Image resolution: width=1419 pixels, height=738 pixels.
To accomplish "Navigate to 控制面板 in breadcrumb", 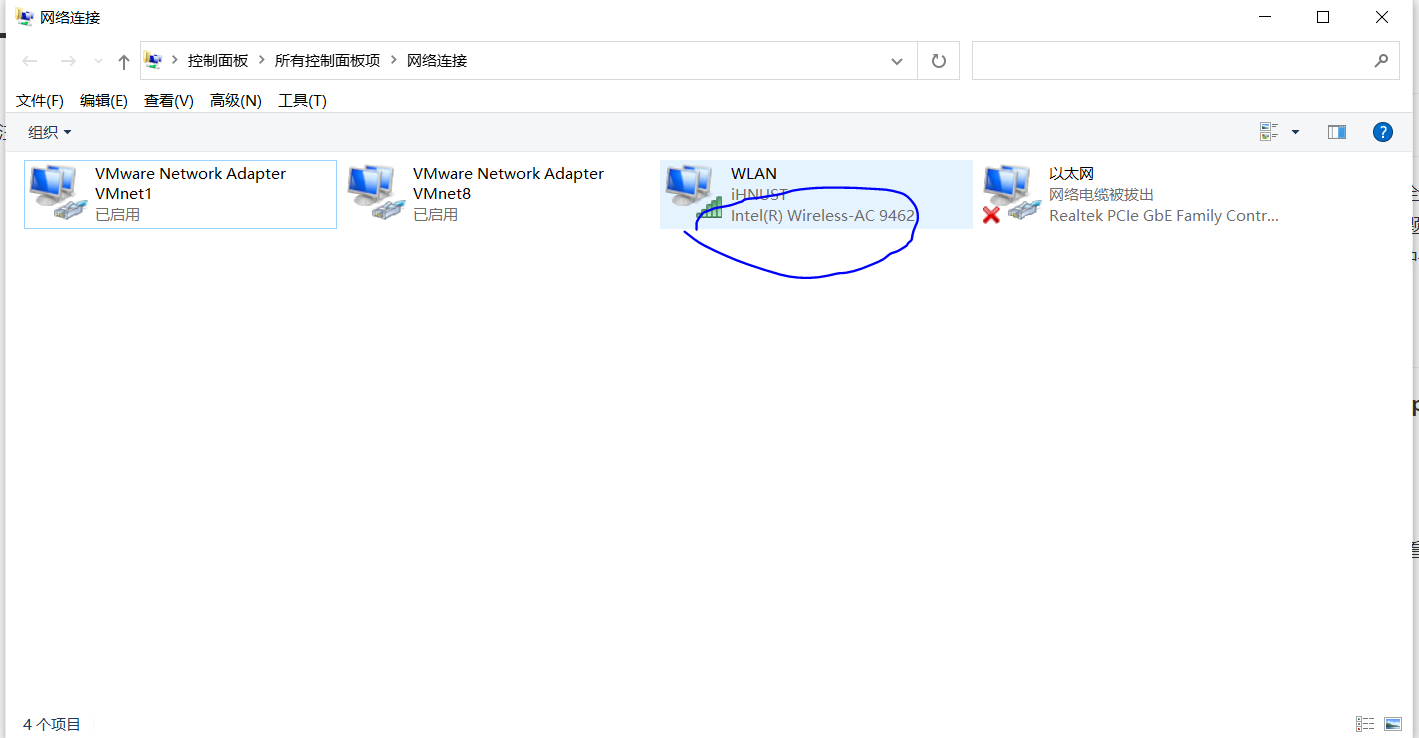I will (218, 60).
